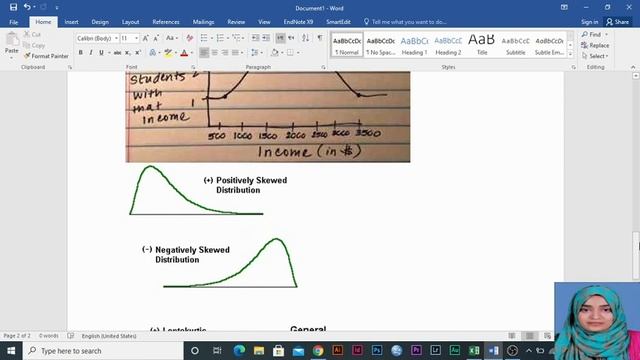Click the Windows Start button
The image size is (640, 360).
coord(11,351)
